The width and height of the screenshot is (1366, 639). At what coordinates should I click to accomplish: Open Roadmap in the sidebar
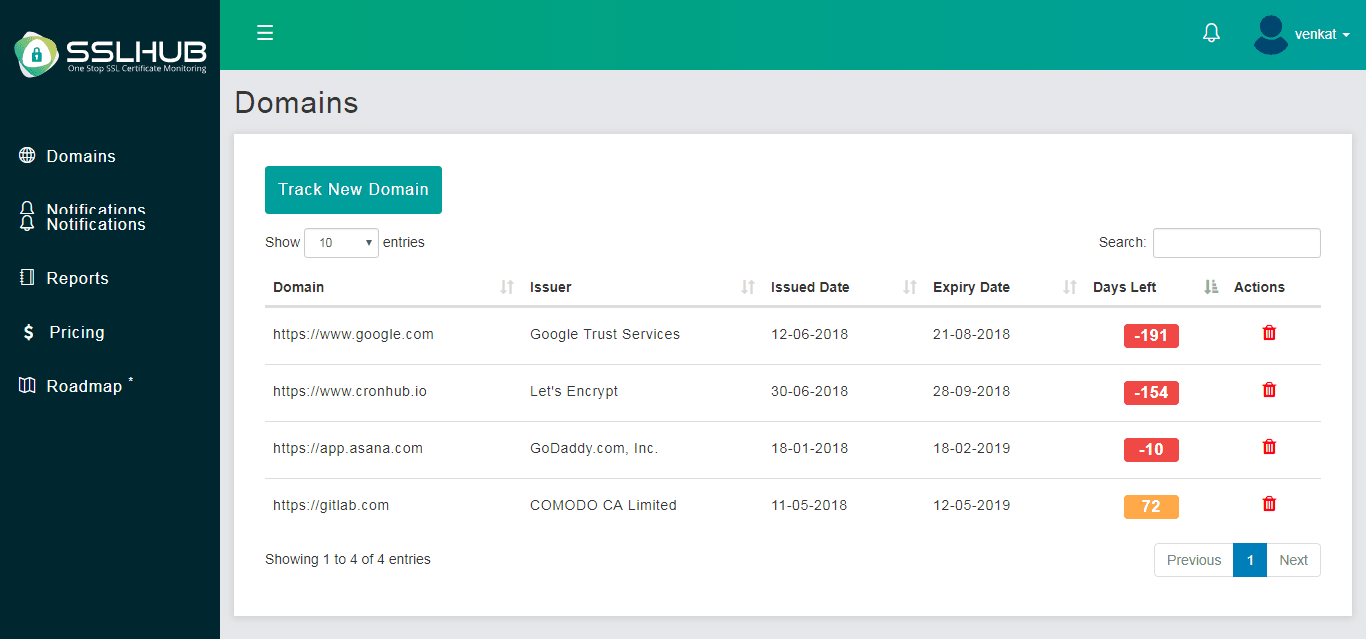pos(84,386)
